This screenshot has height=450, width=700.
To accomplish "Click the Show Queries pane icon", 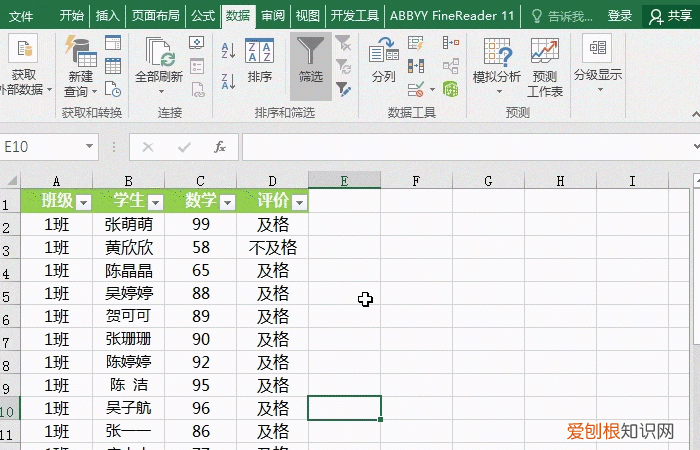I will (113, 43).
